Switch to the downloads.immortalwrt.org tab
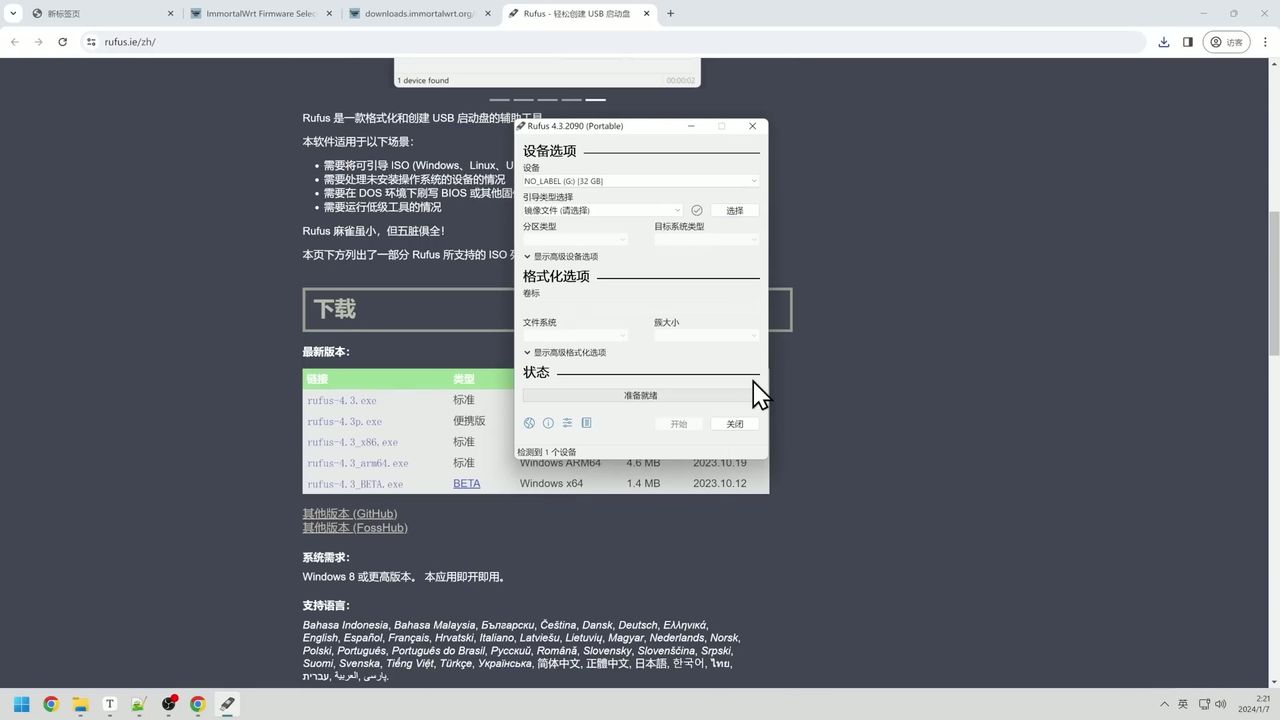The height and width of the screenshot is (720, 1280). tap(413, 14)
